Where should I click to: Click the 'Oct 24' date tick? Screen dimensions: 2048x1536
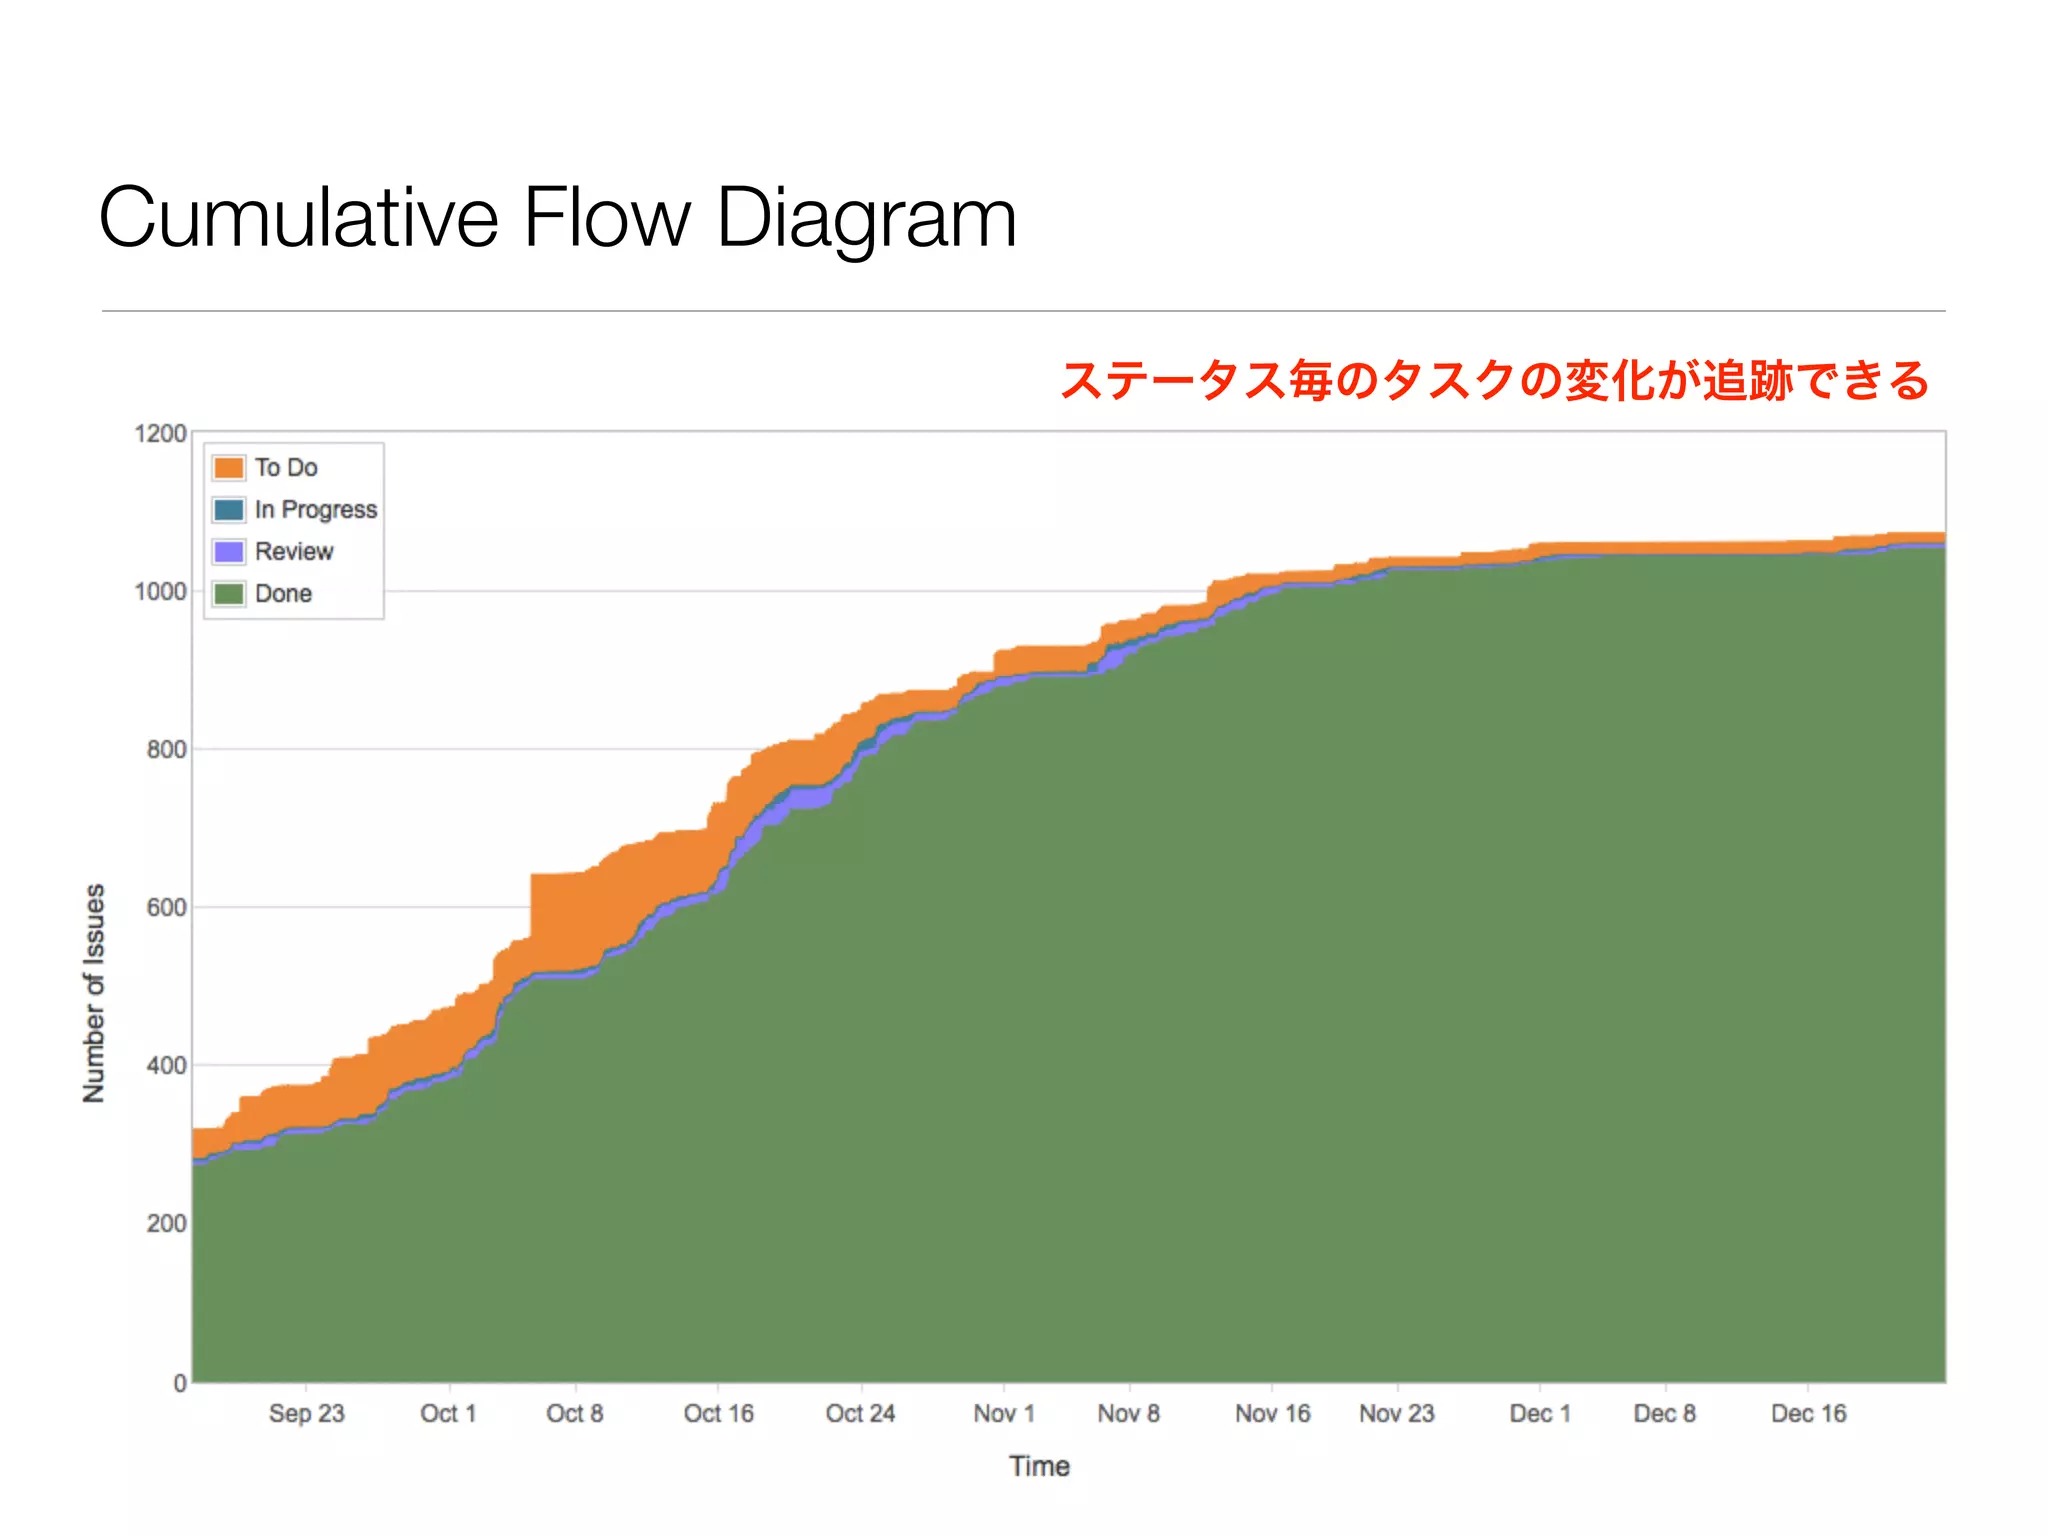click(860, 1414)
